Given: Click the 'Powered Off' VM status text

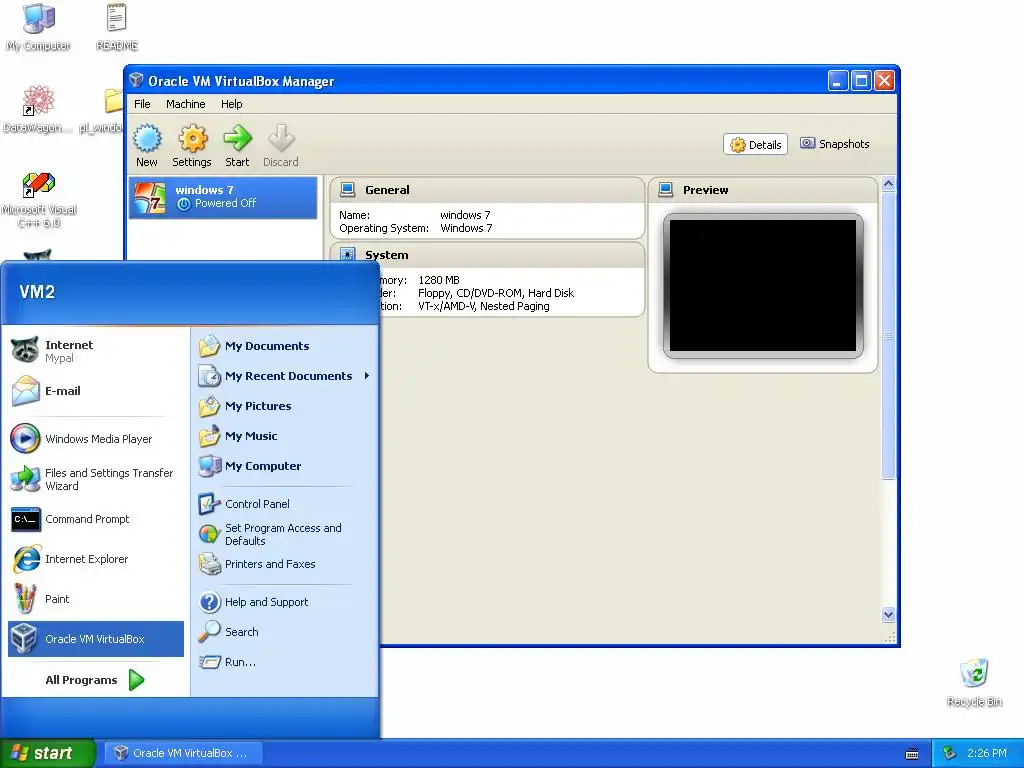Looking at the screenshot, I should tap(225, 203).
